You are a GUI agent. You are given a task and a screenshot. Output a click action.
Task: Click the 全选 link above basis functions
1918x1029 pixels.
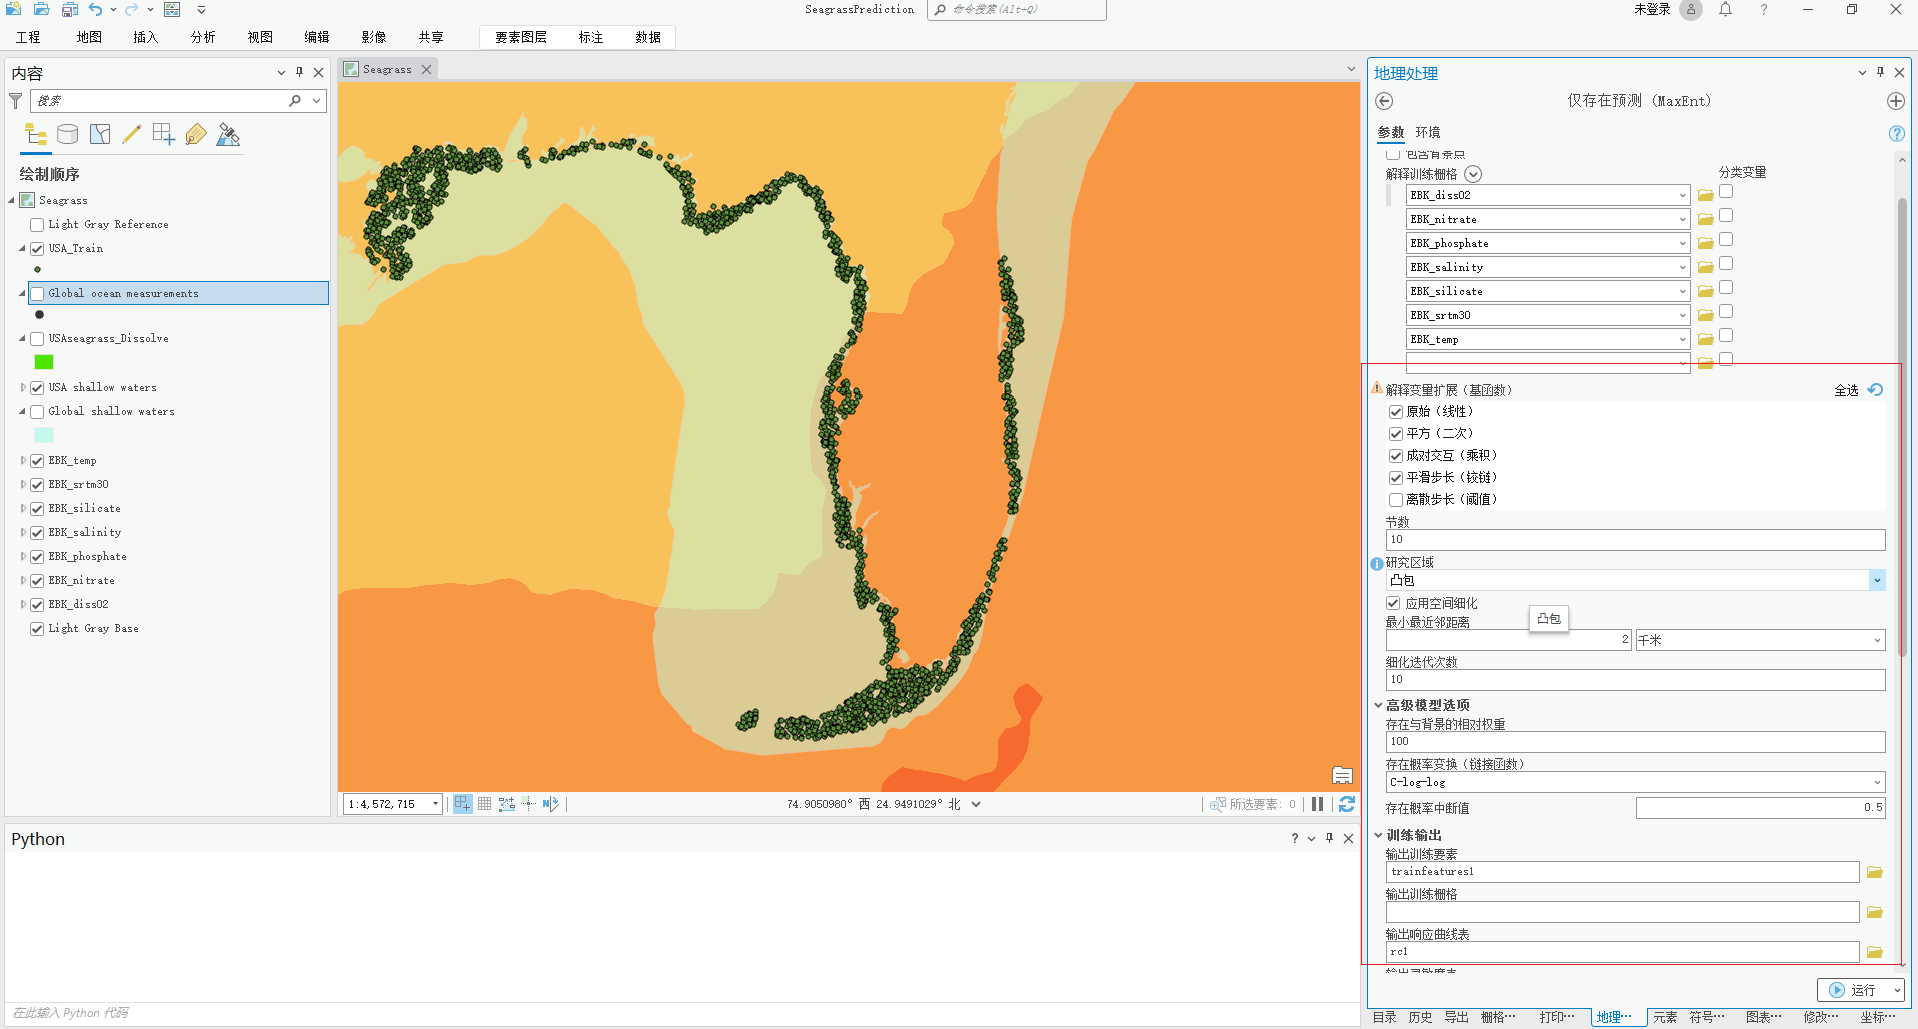[x=1846, y=390]
